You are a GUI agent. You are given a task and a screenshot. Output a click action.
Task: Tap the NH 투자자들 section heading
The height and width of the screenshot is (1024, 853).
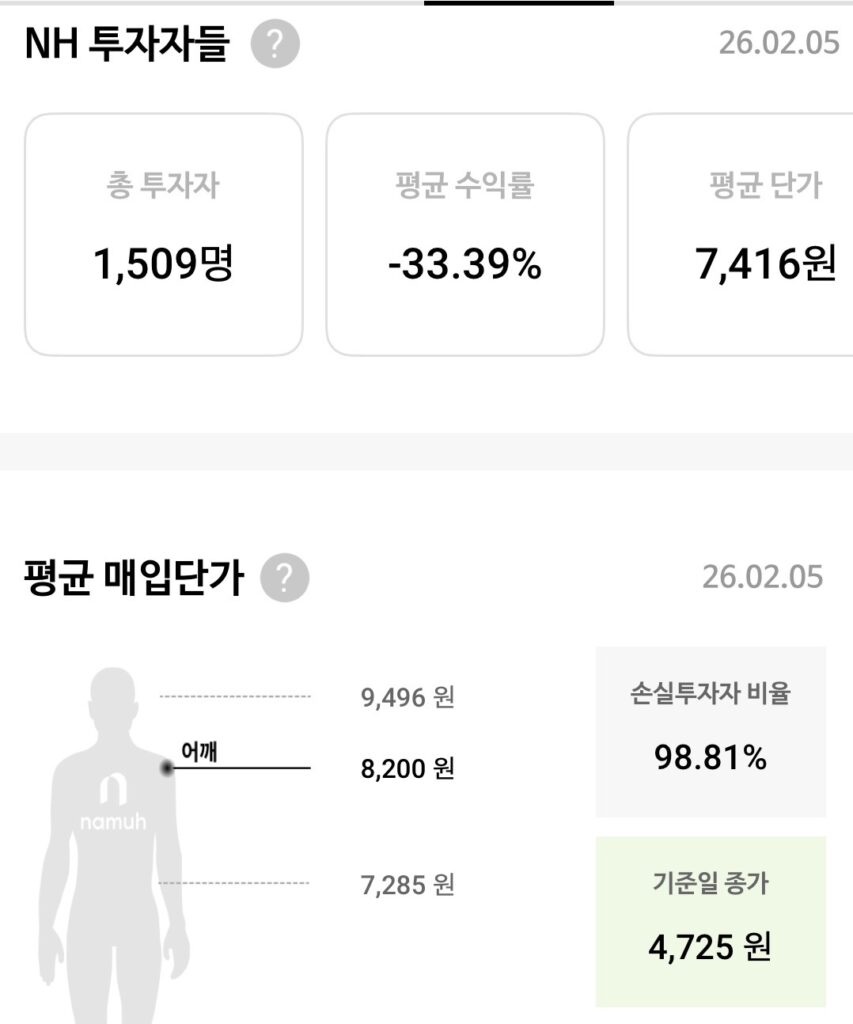(127, 45)
